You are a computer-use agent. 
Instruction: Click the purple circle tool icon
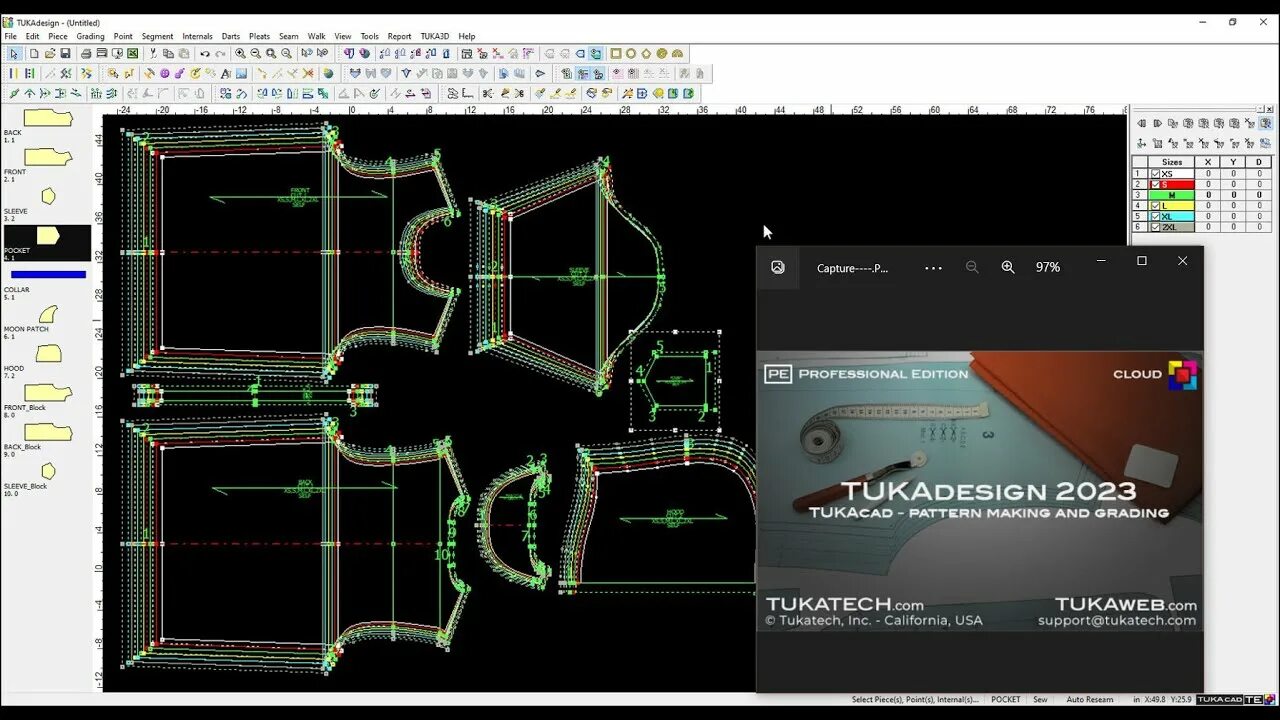164,73
